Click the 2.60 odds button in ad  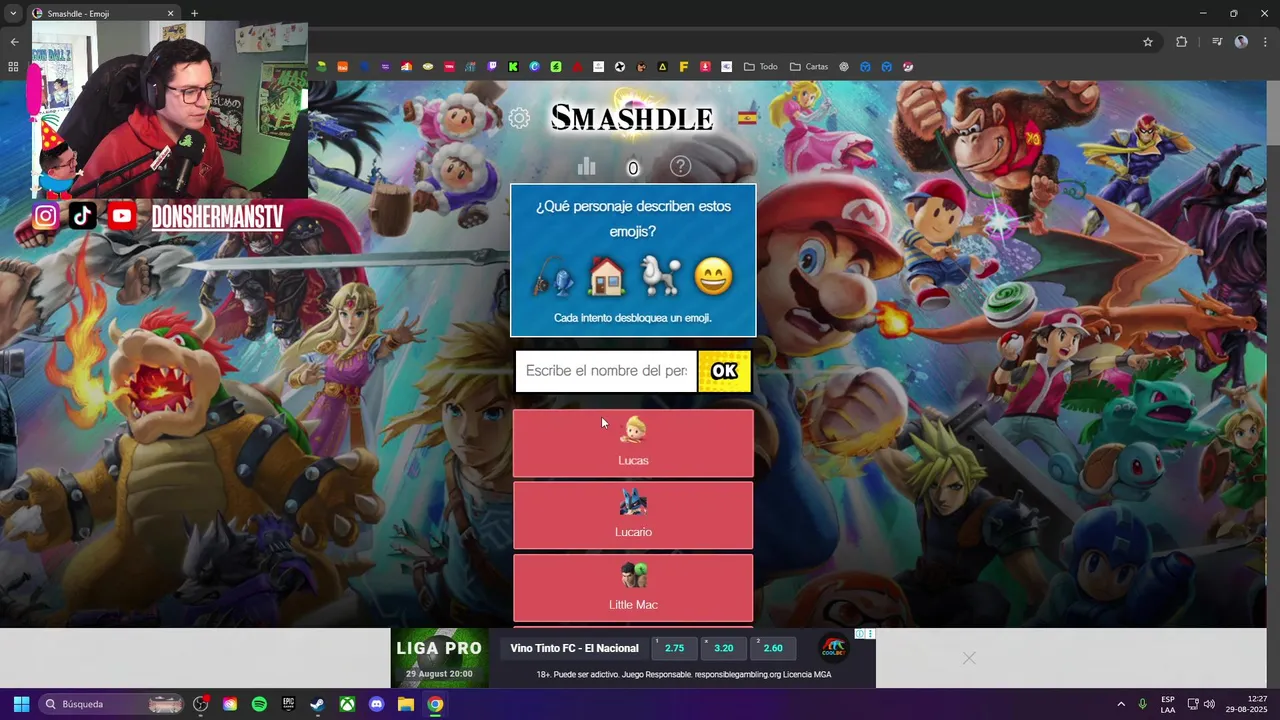(x=773, y=648)
